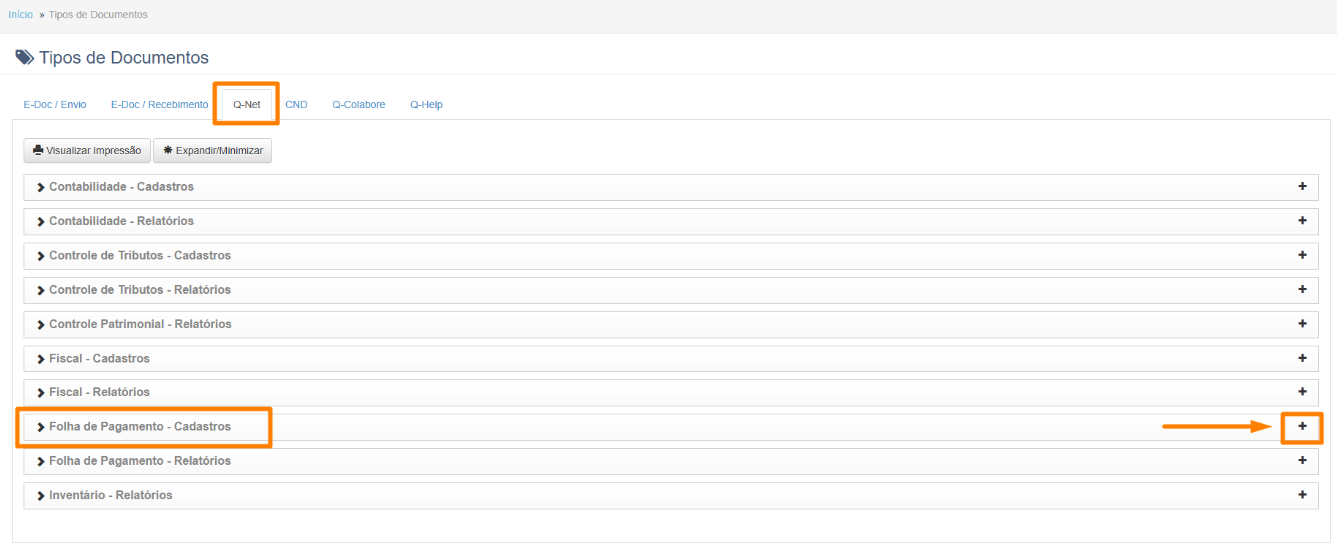The height and width of the screenshot is (556, 1337).
Task: Open the E-Doc / Recebimento tab
Action: click(159, 104)
